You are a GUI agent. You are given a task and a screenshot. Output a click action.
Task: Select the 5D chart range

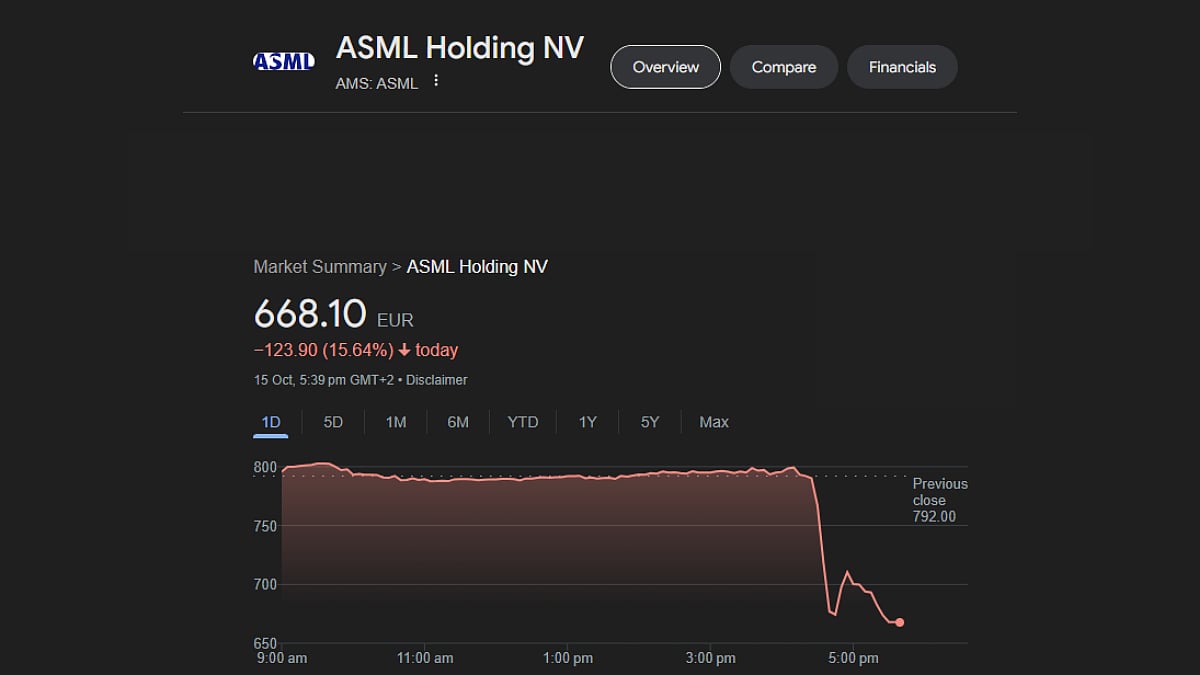[x=333, y=422]
